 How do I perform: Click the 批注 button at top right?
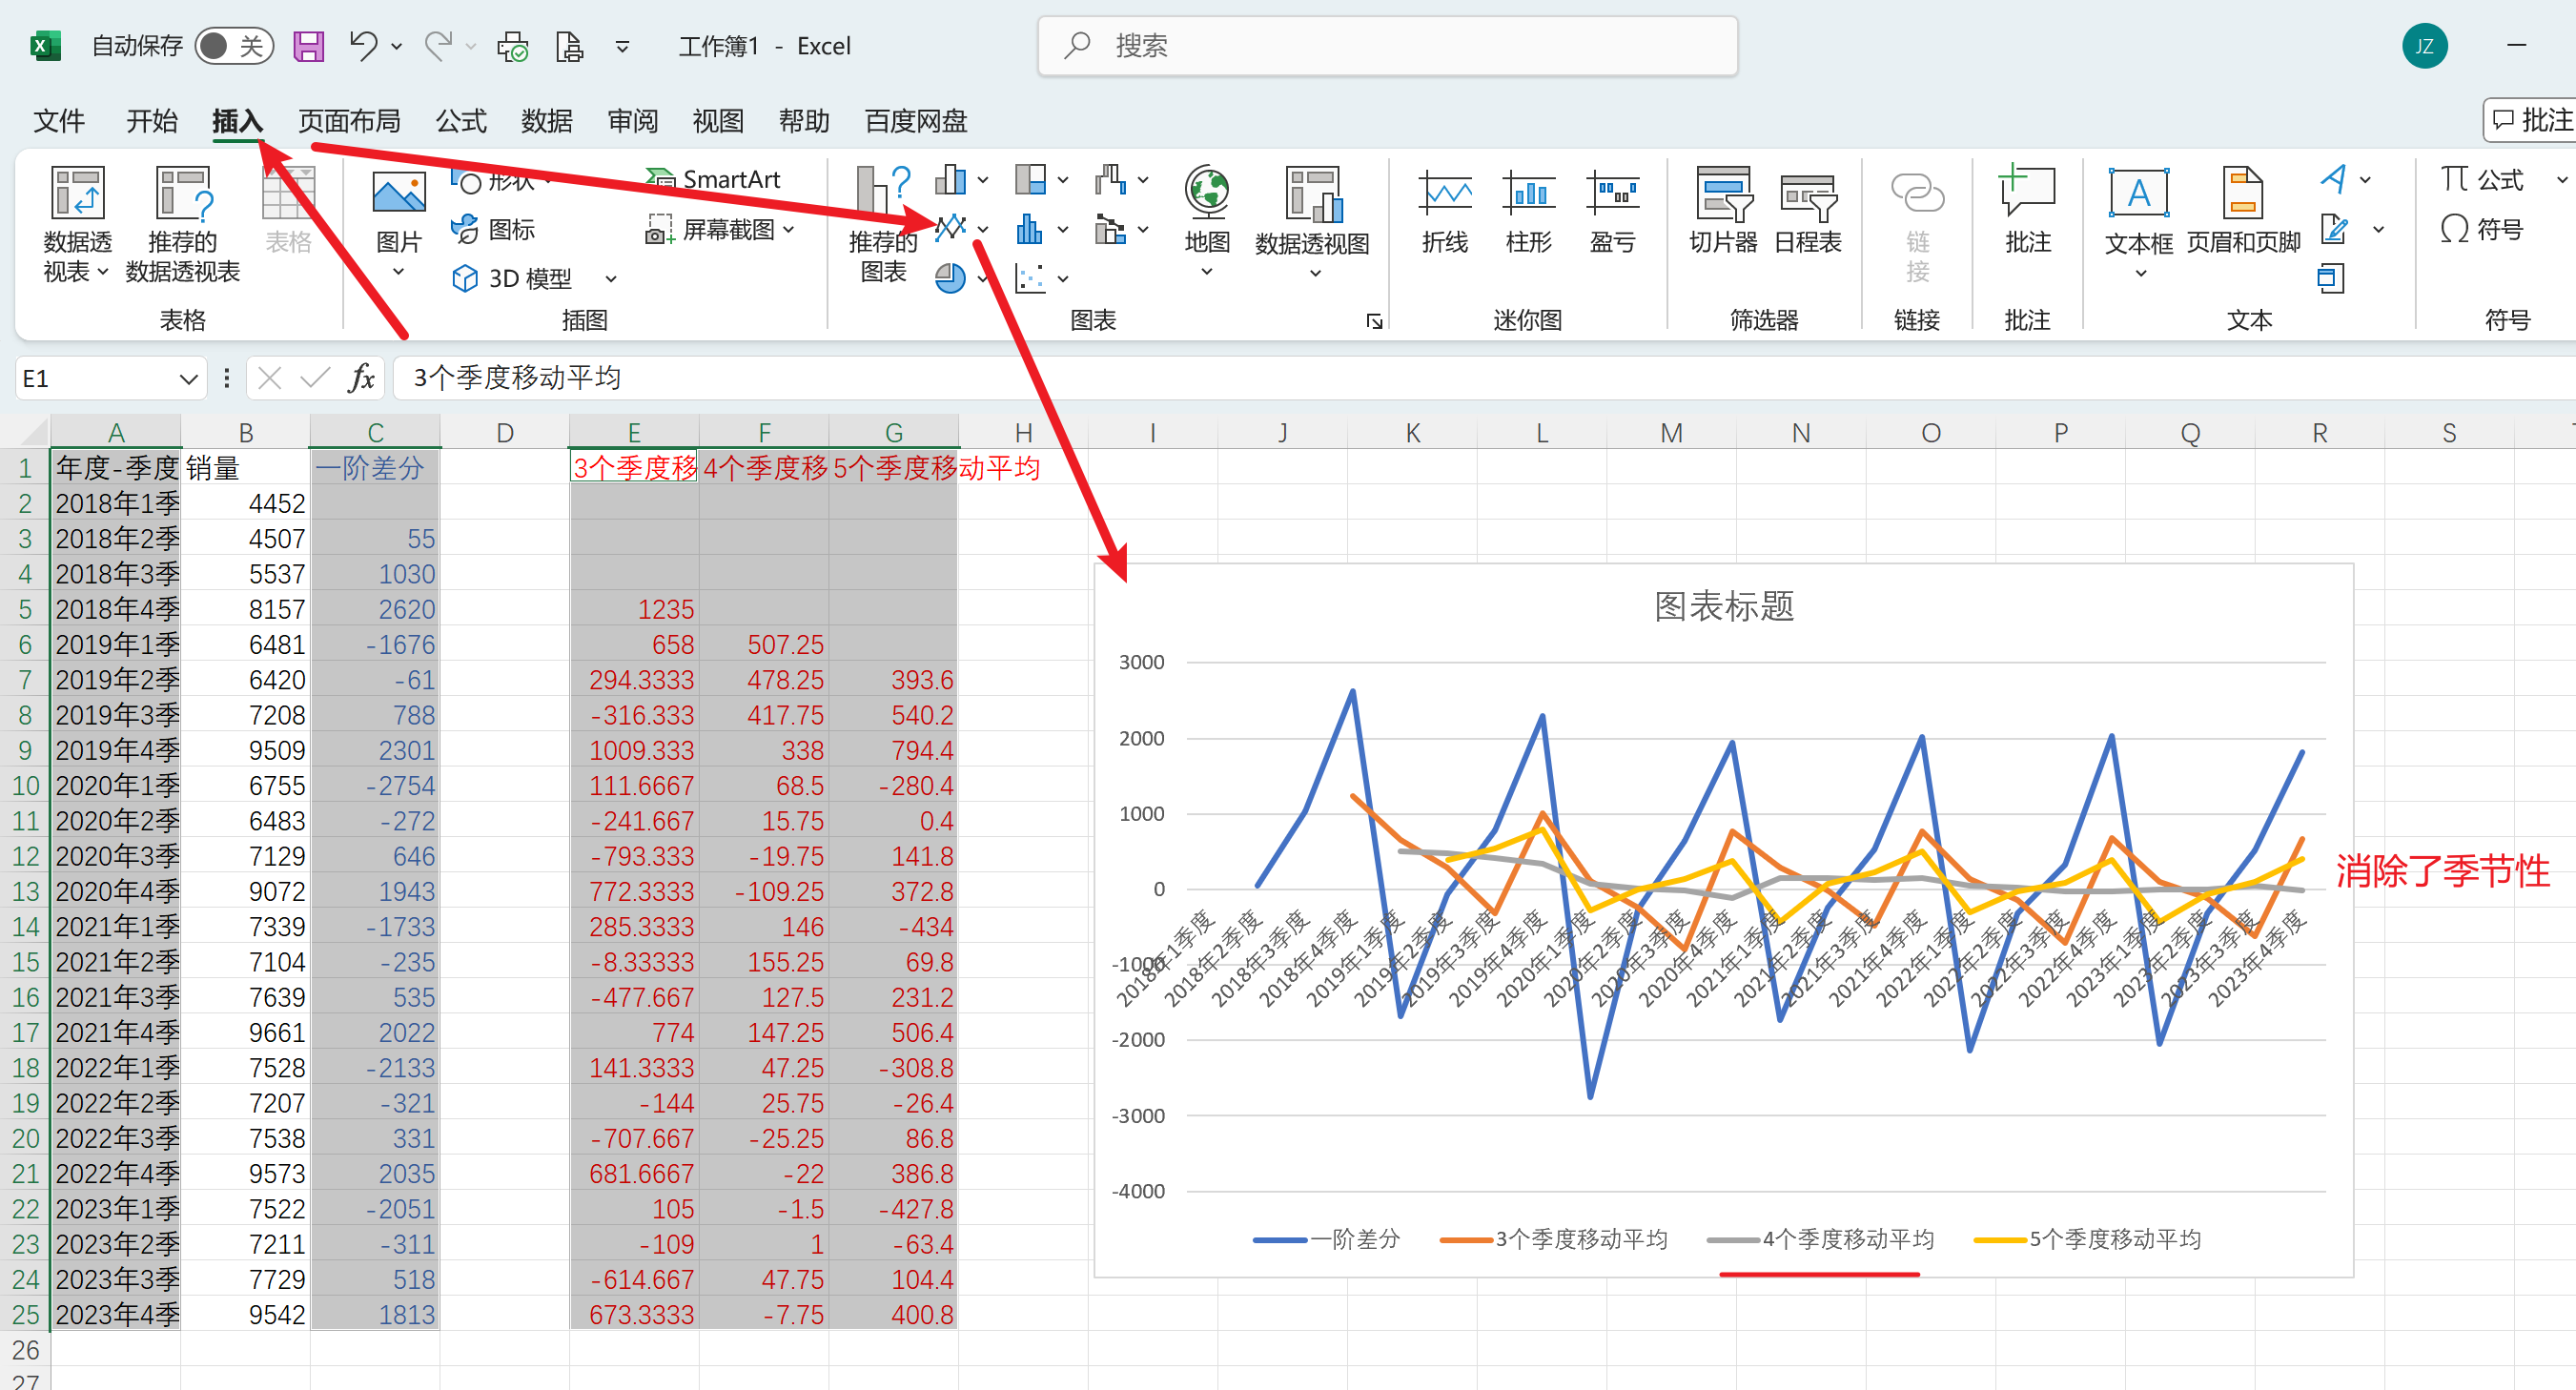[2532, 120]
